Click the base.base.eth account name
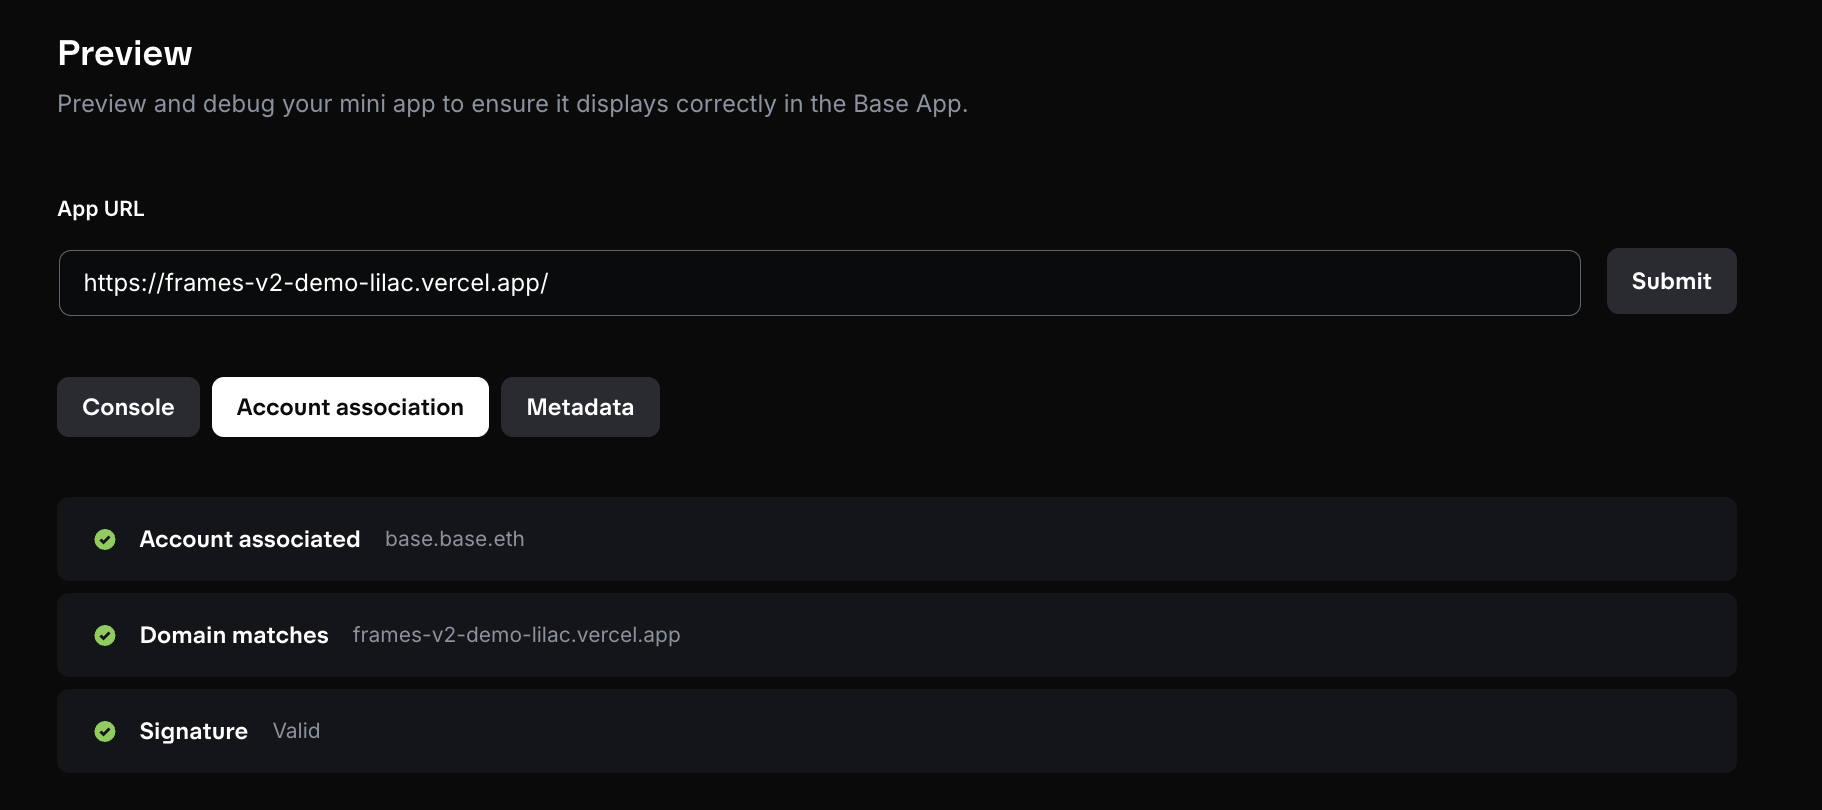 click(455, 539)
